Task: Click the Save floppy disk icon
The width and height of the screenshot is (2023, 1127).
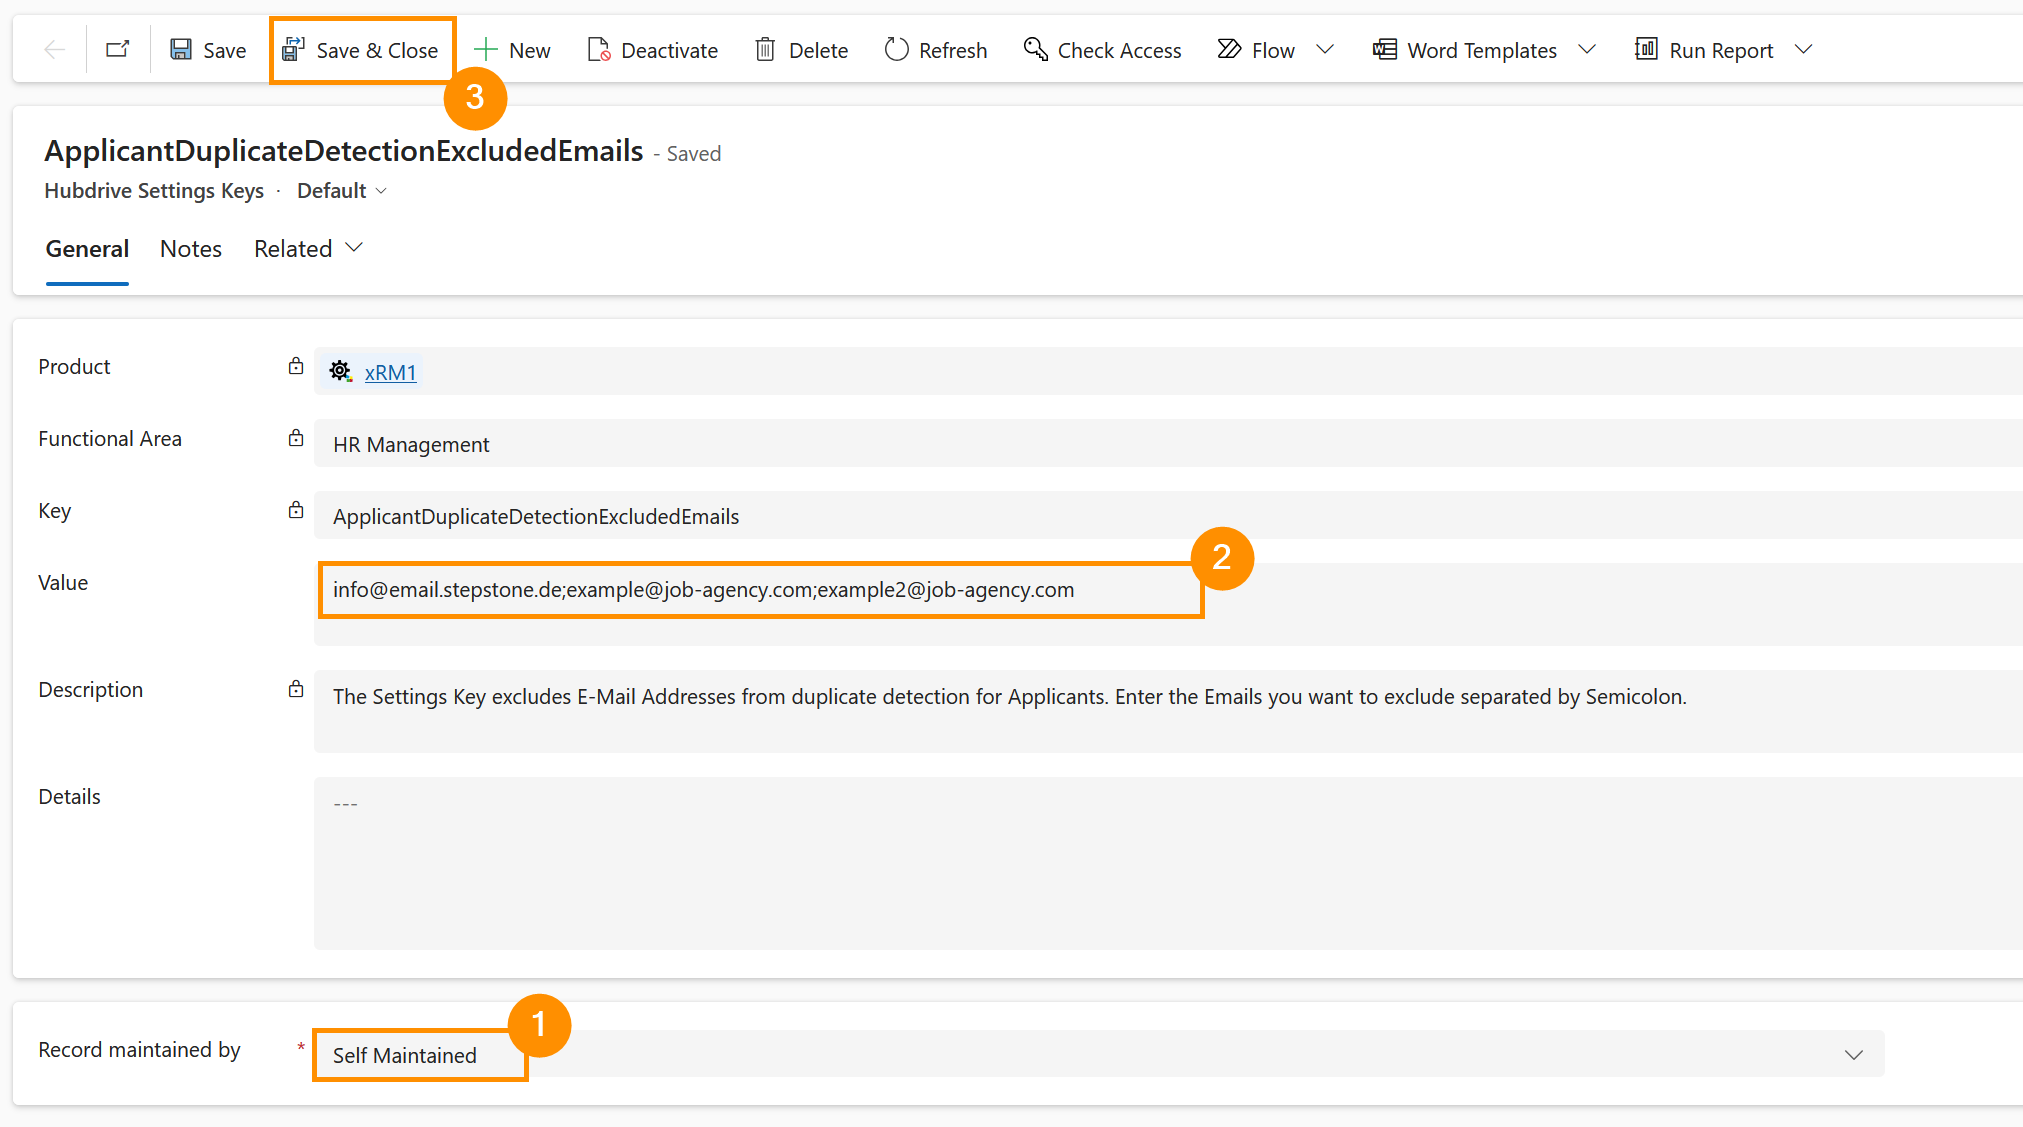Action: click(181, 50)
